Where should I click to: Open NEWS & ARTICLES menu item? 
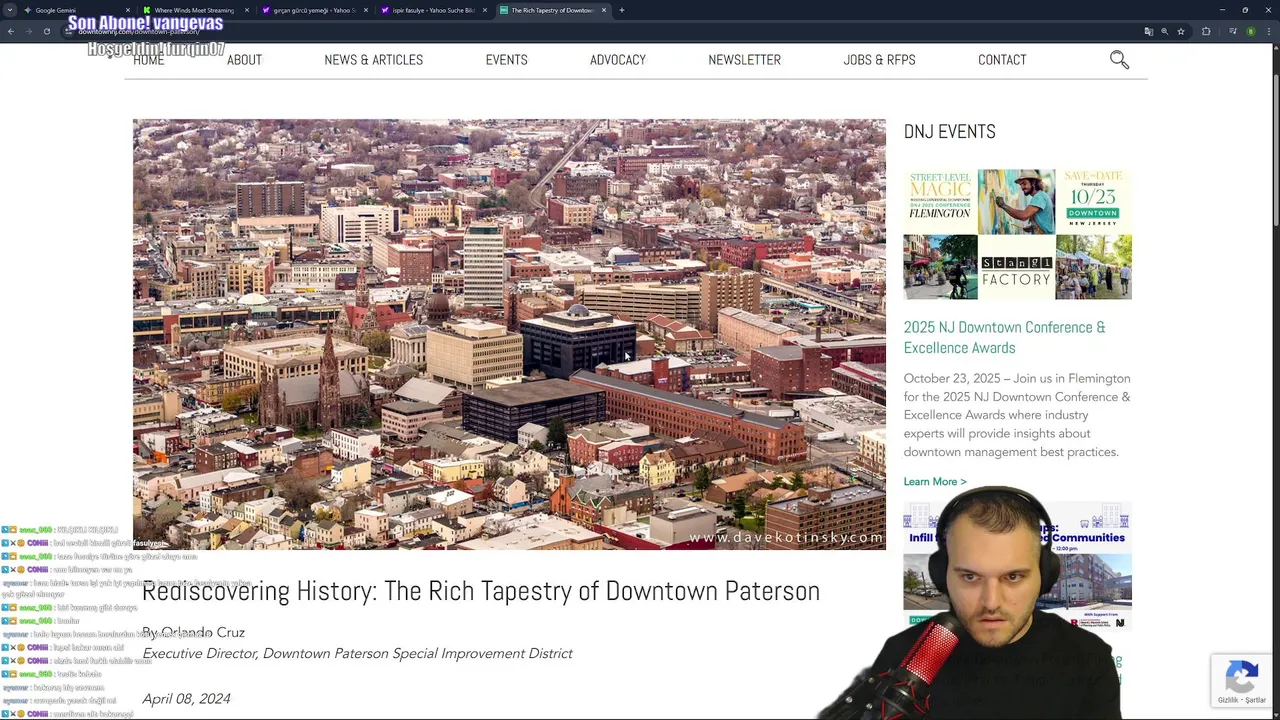(x=373, y=60)
